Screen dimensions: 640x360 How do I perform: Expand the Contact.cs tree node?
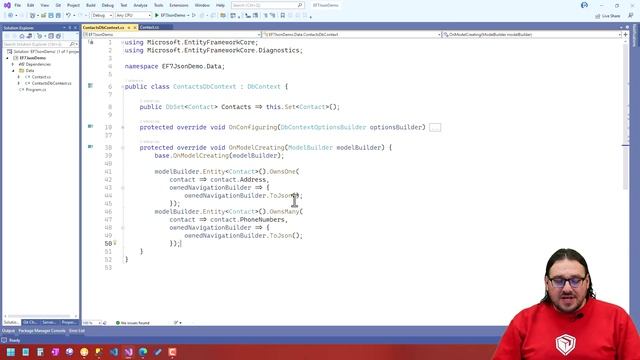pos(19,77)
